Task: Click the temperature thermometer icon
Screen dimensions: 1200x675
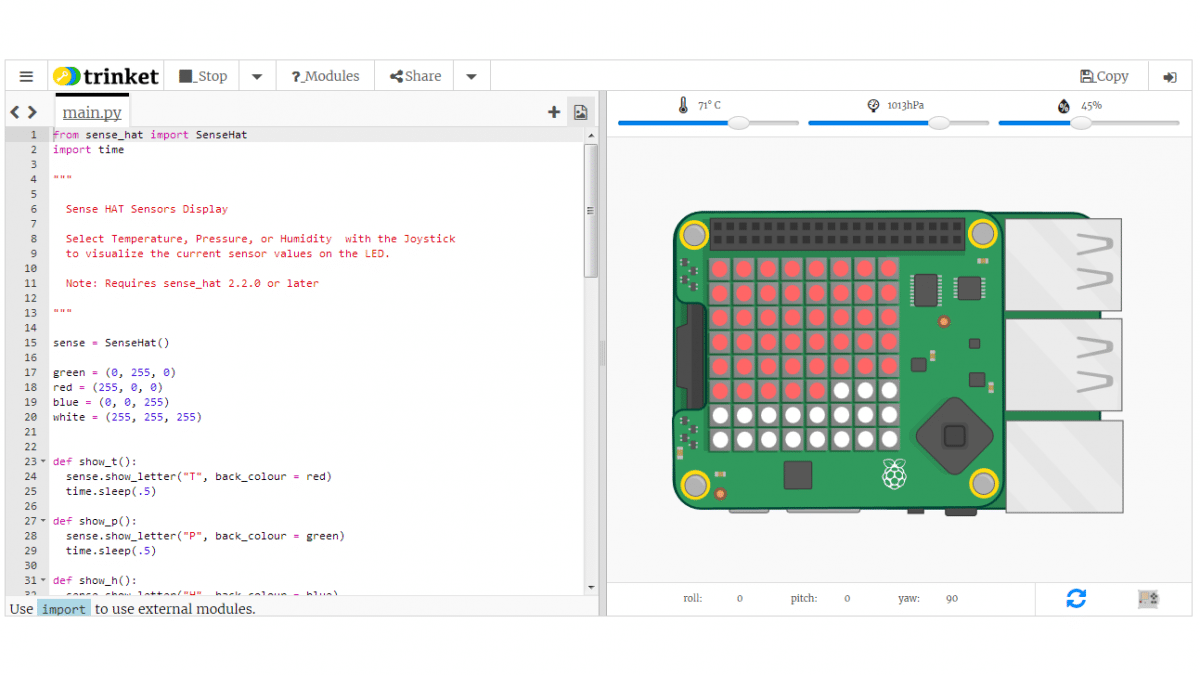Action: 683,104
